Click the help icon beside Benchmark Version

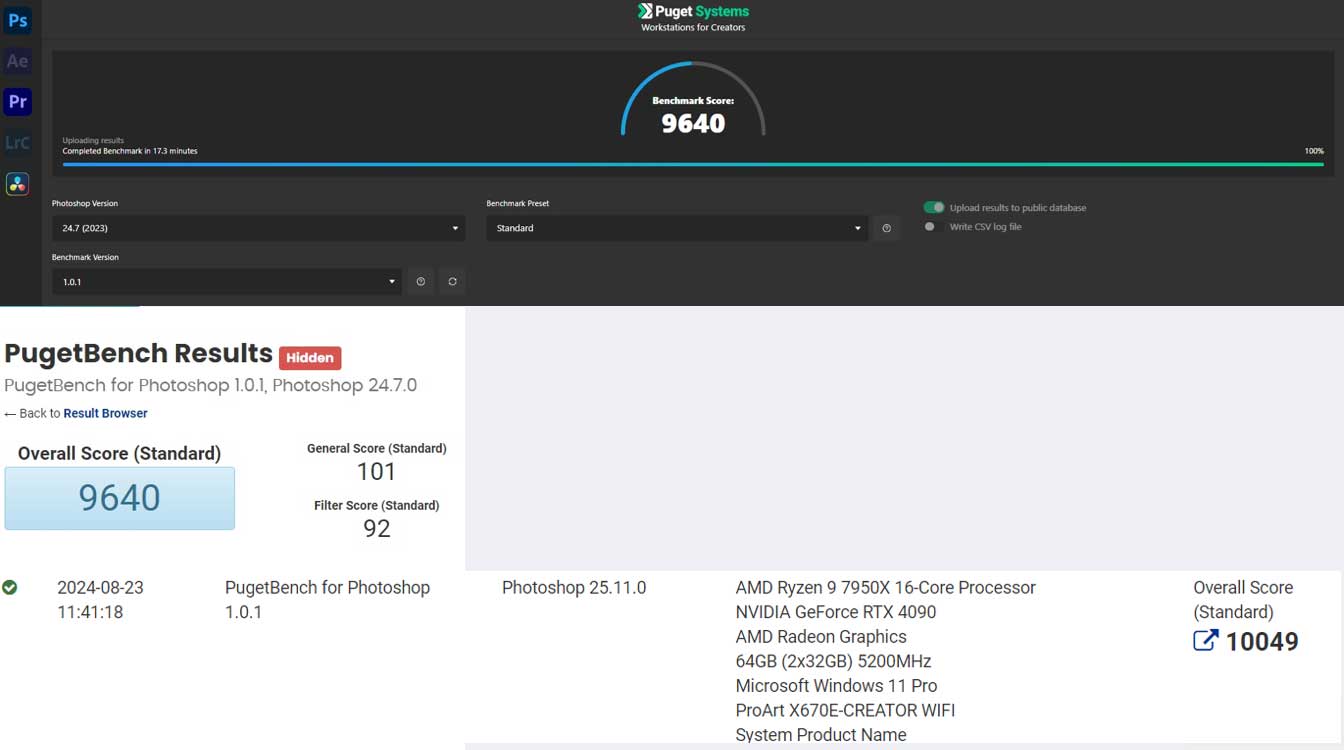coord(421,282)
